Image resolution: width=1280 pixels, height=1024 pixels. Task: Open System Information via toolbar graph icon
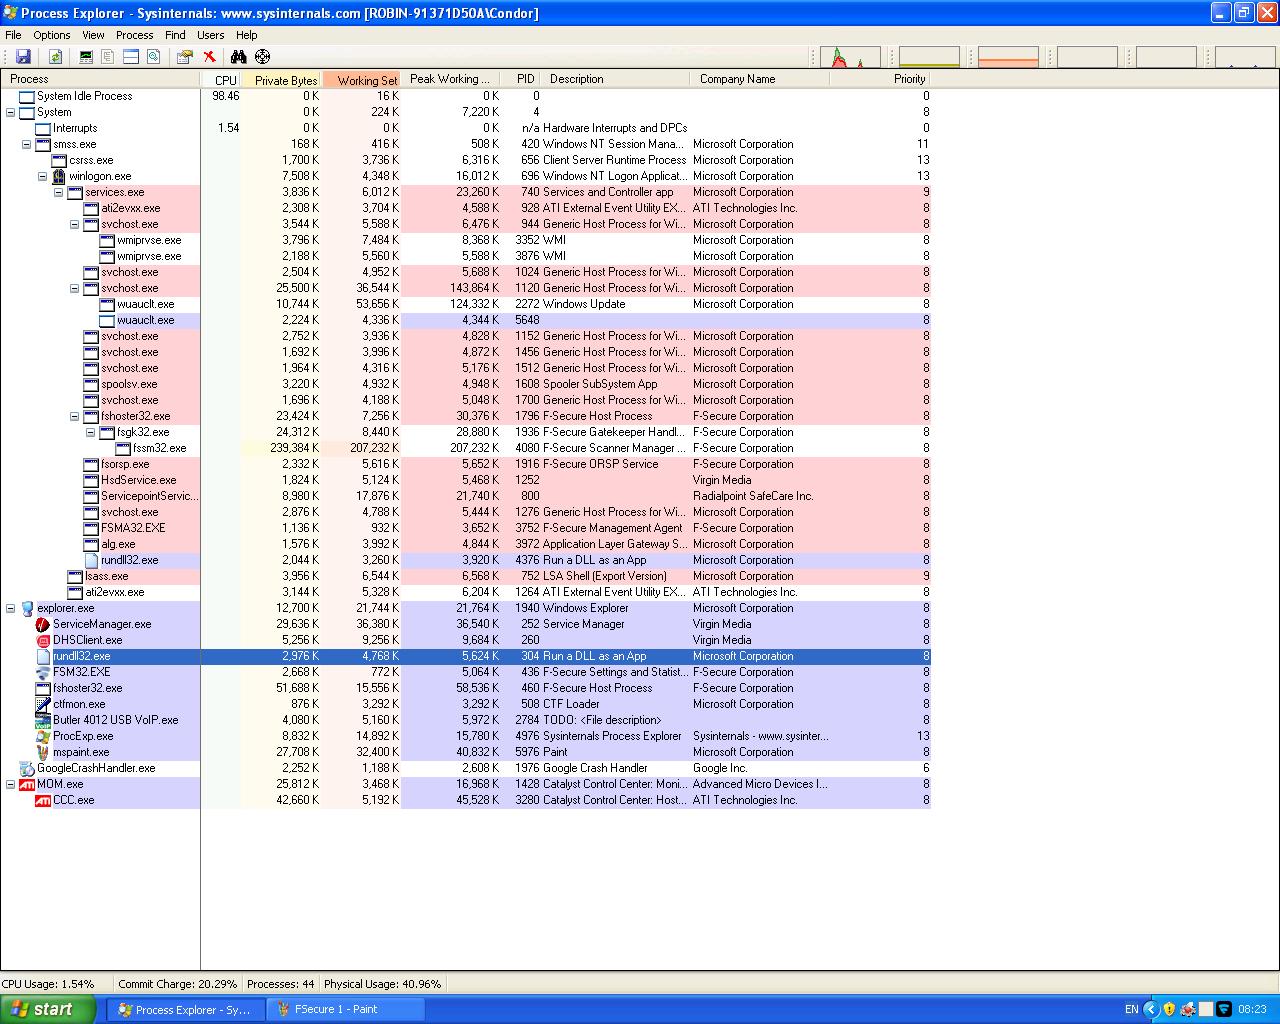pos(86,57)
